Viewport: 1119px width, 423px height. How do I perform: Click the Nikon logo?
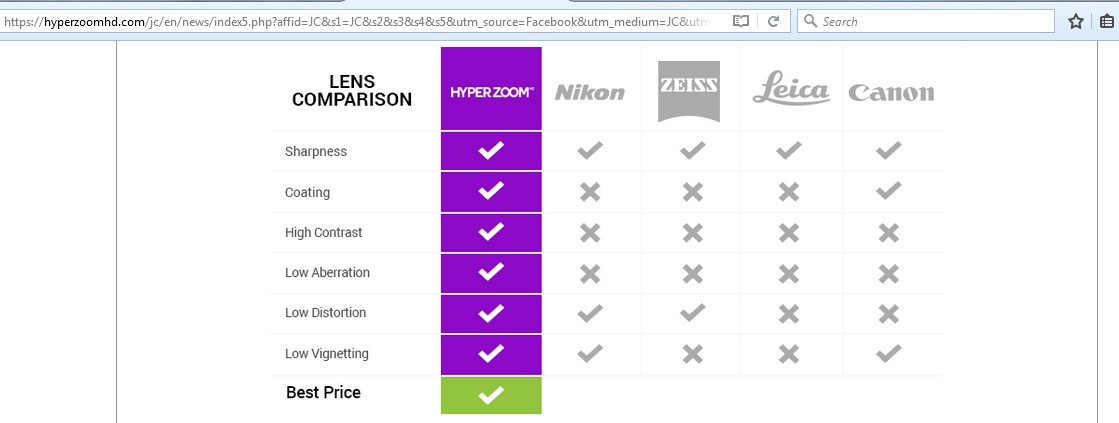(589, 93)
